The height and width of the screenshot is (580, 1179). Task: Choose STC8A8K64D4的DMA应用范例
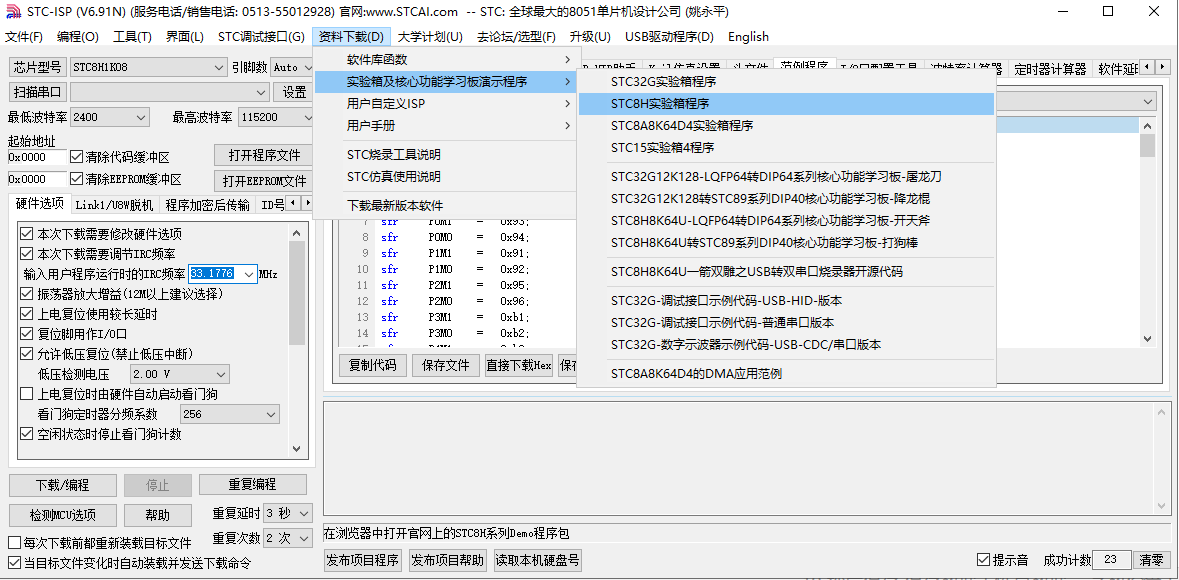pyautogui.click(x=787, y=374)
